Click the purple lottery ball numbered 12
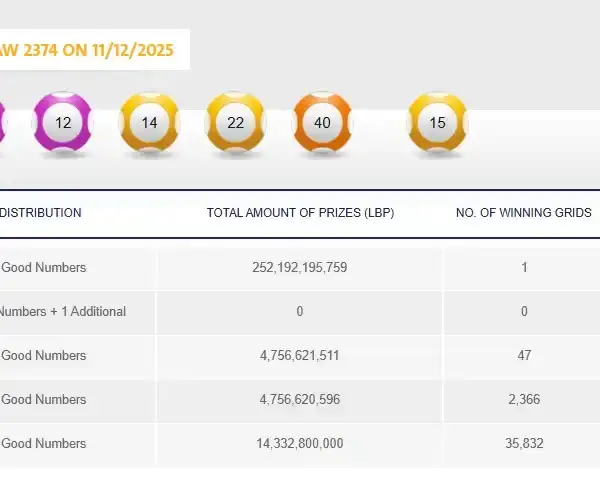Image resolution: width=600 pixels, height=493 pixels. (63, 123)
